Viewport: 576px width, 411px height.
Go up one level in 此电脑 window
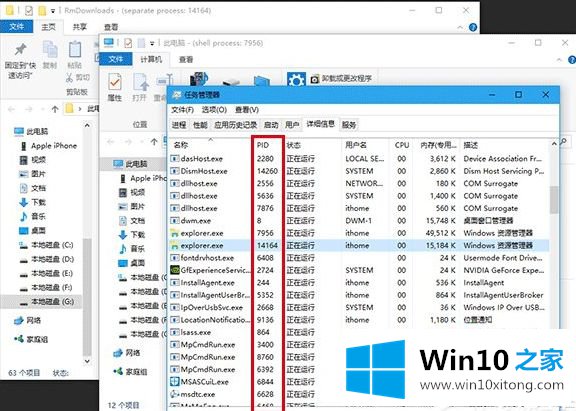[x=154, y=142]
